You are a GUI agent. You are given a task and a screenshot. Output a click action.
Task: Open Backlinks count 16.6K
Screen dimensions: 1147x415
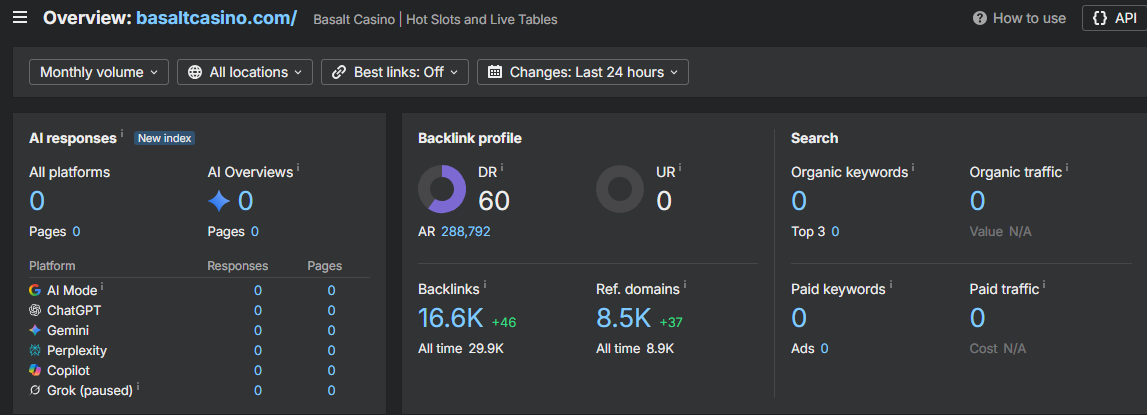coord(451,318)
